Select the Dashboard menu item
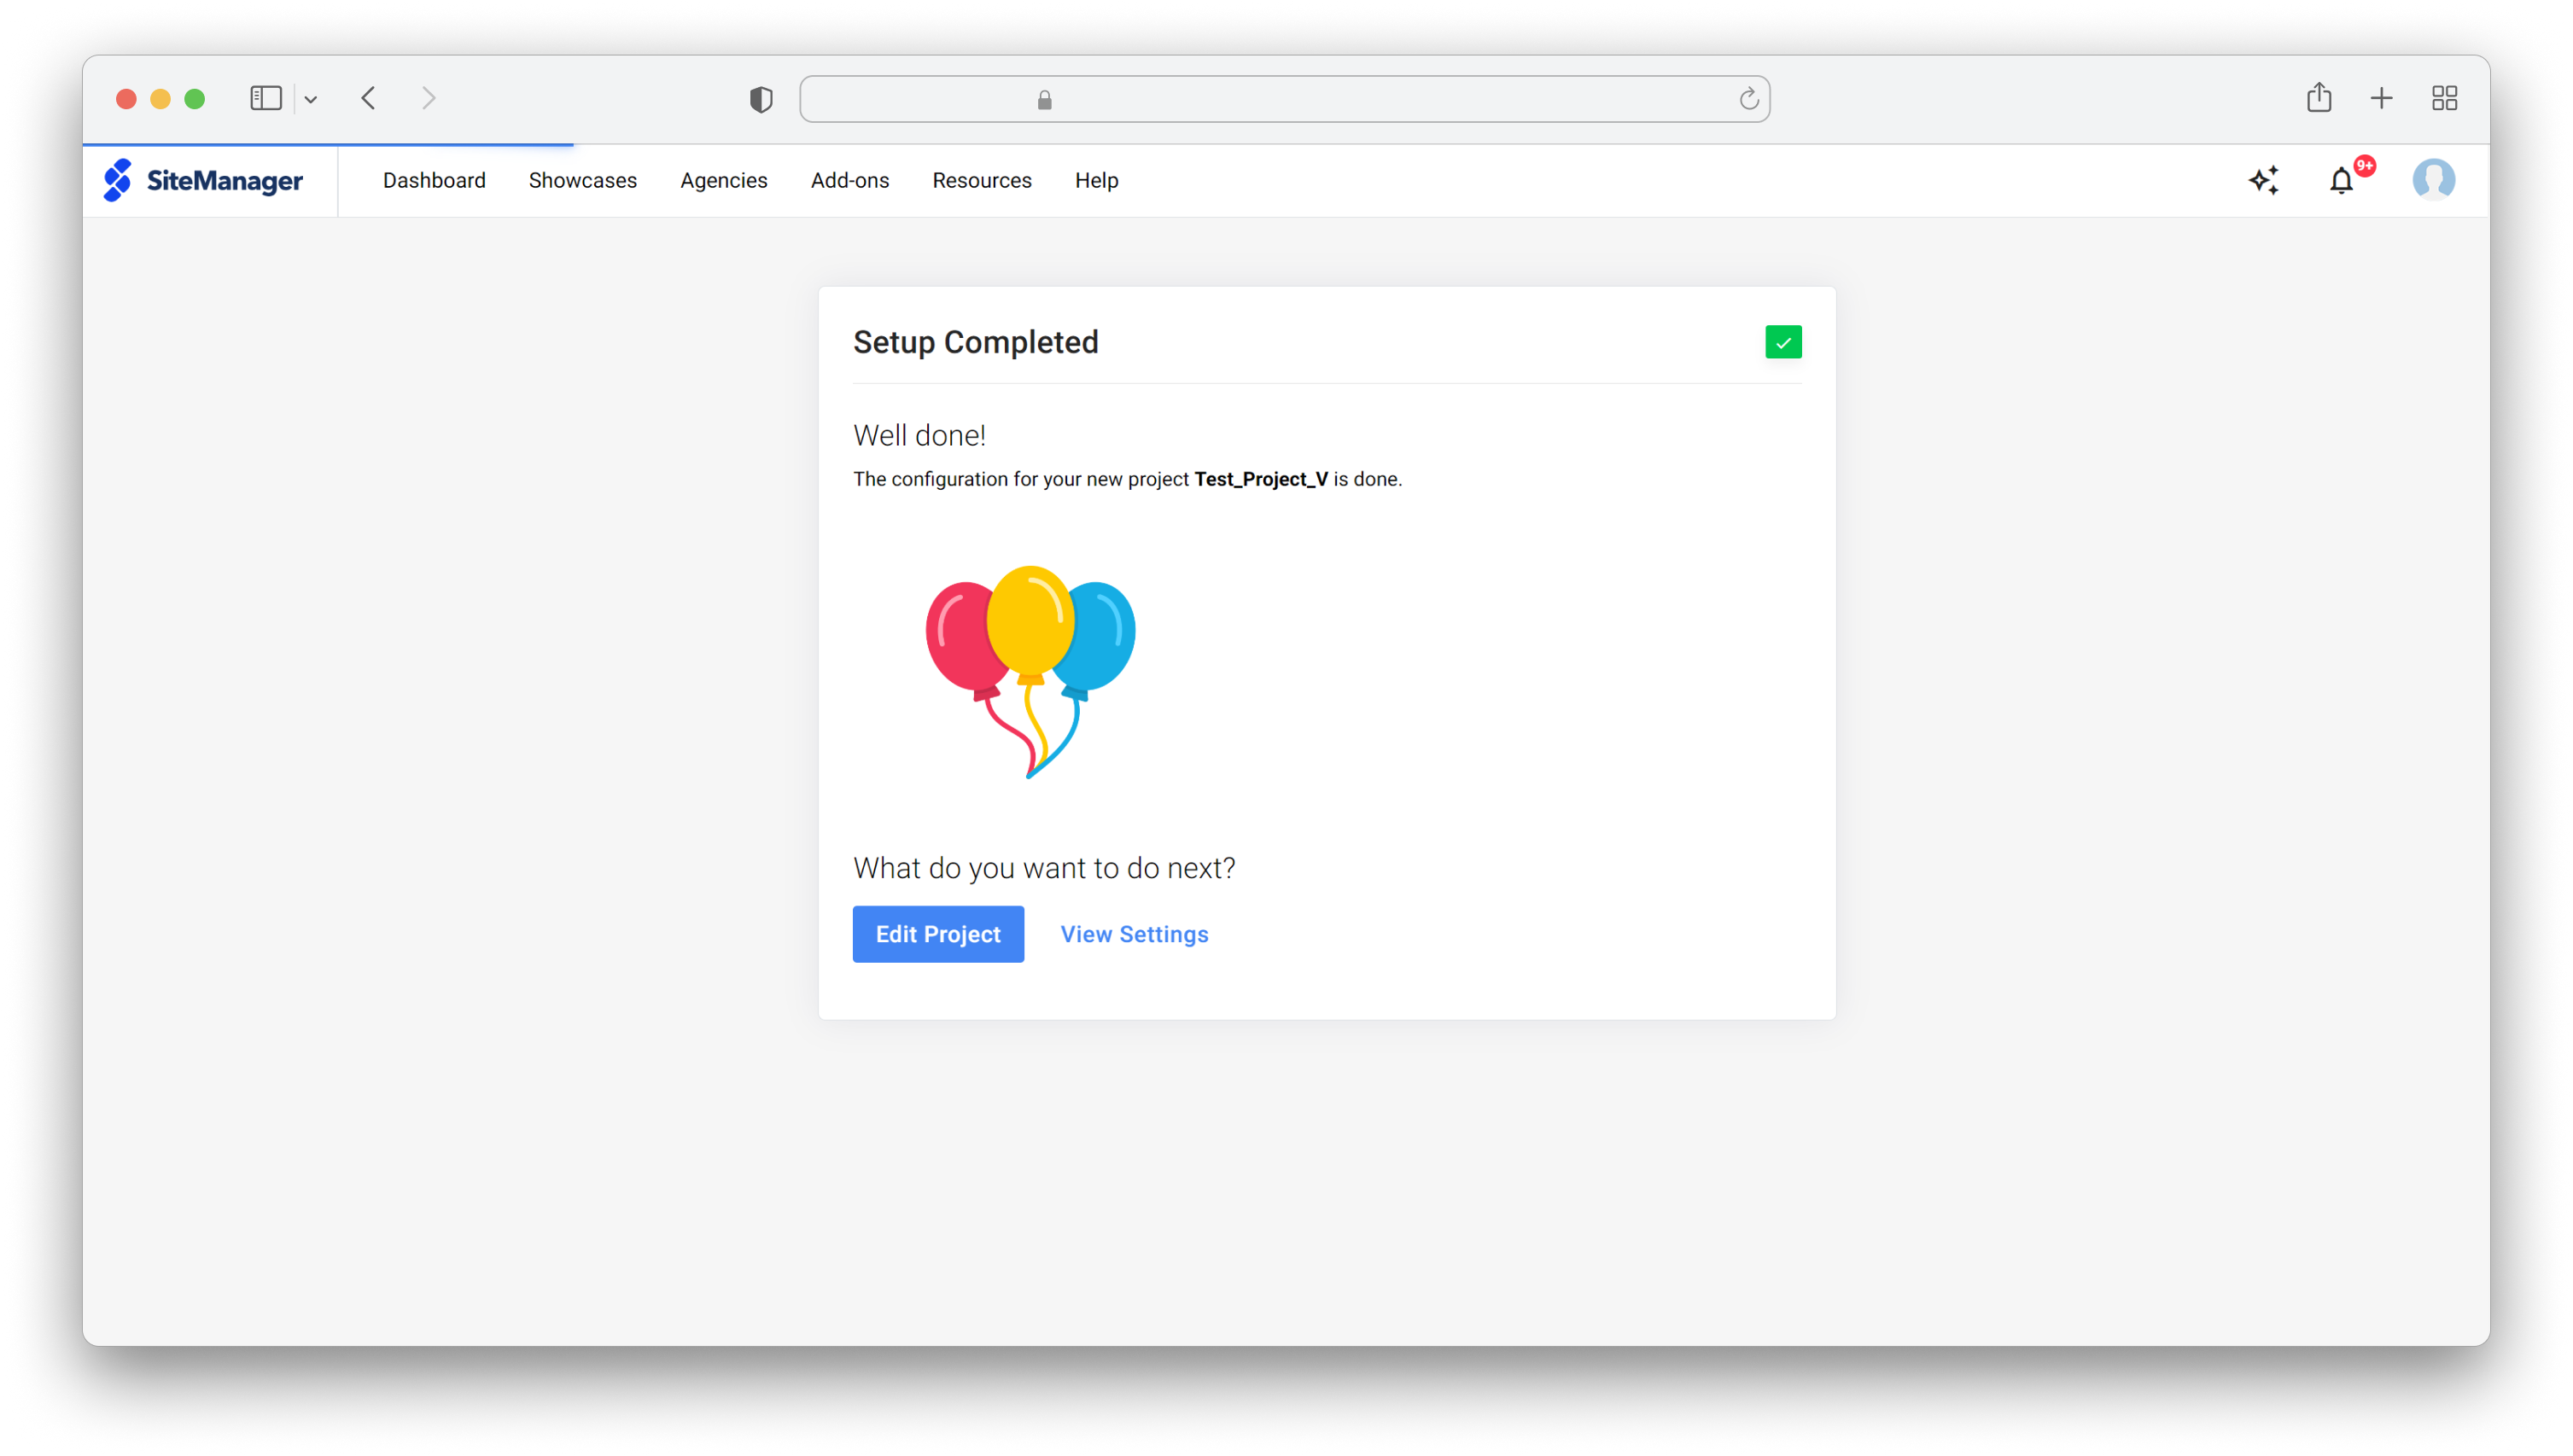 (433, 180)
